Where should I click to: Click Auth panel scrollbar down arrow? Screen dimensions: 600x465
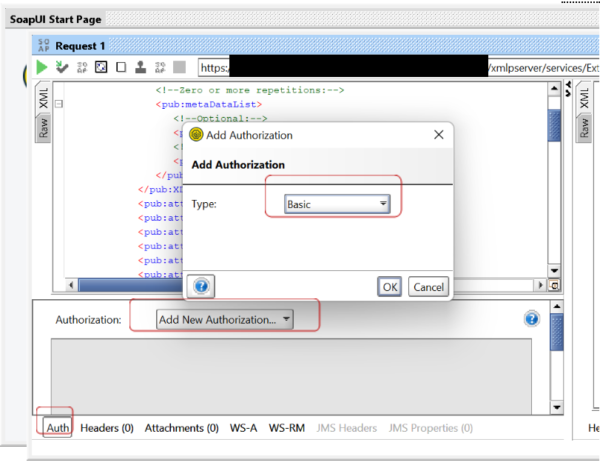tap(557, 407)
